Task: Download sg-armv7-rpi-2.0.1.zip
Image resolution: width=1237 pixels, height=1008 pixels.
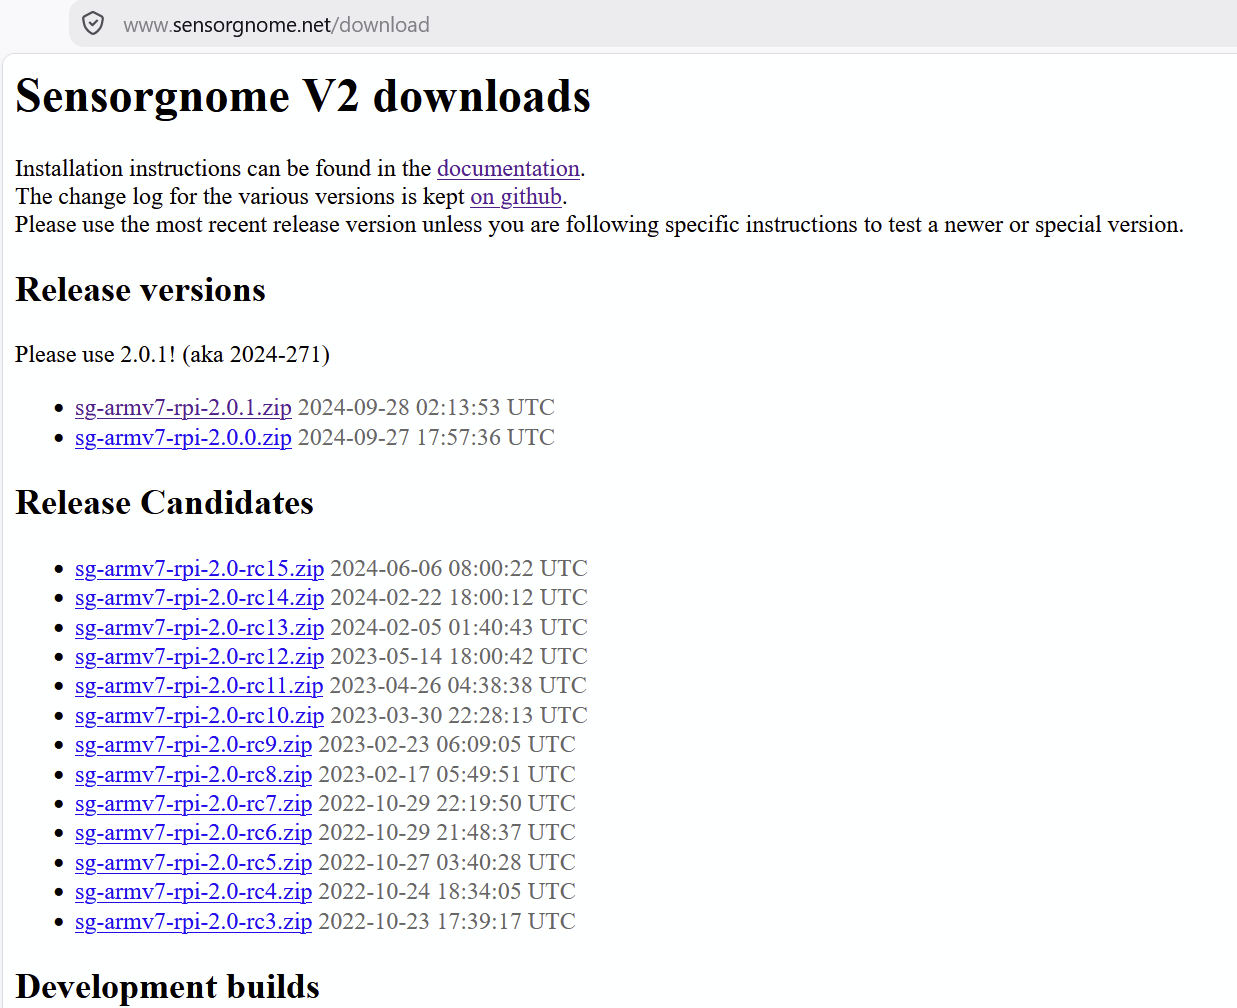Action: [183, 407]
